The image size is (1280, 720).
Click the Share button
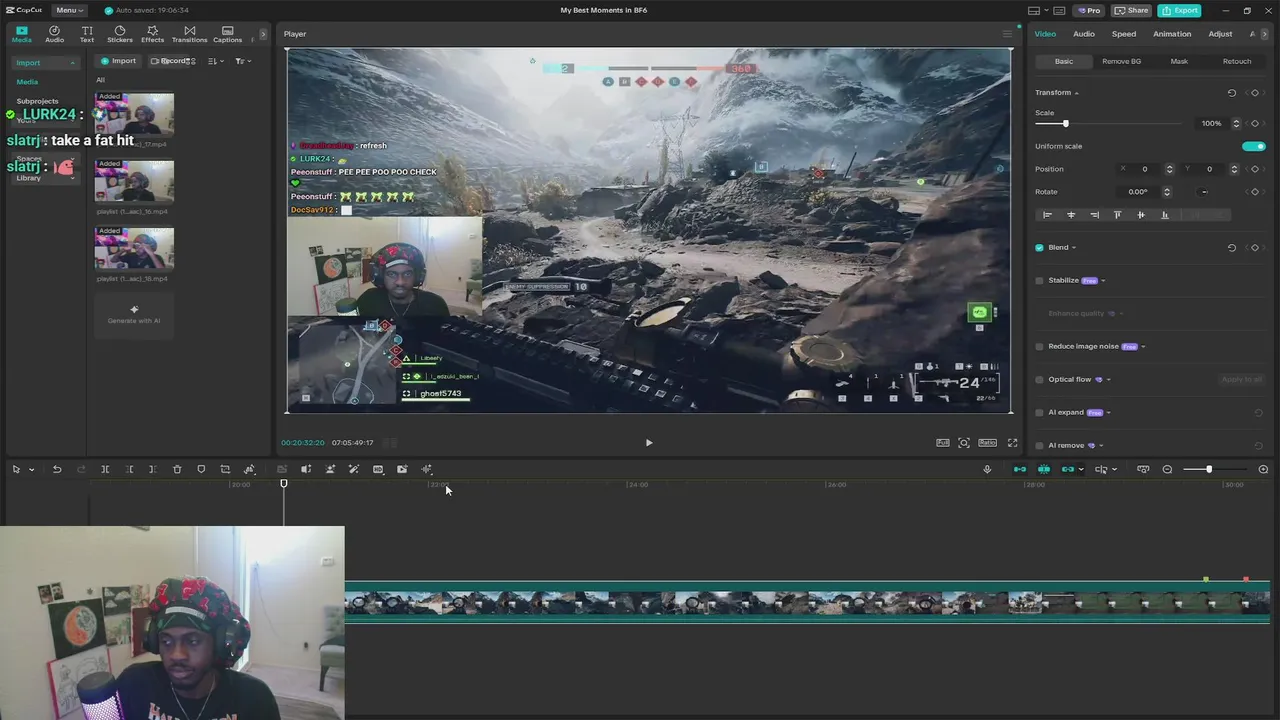coord(1132,10)
